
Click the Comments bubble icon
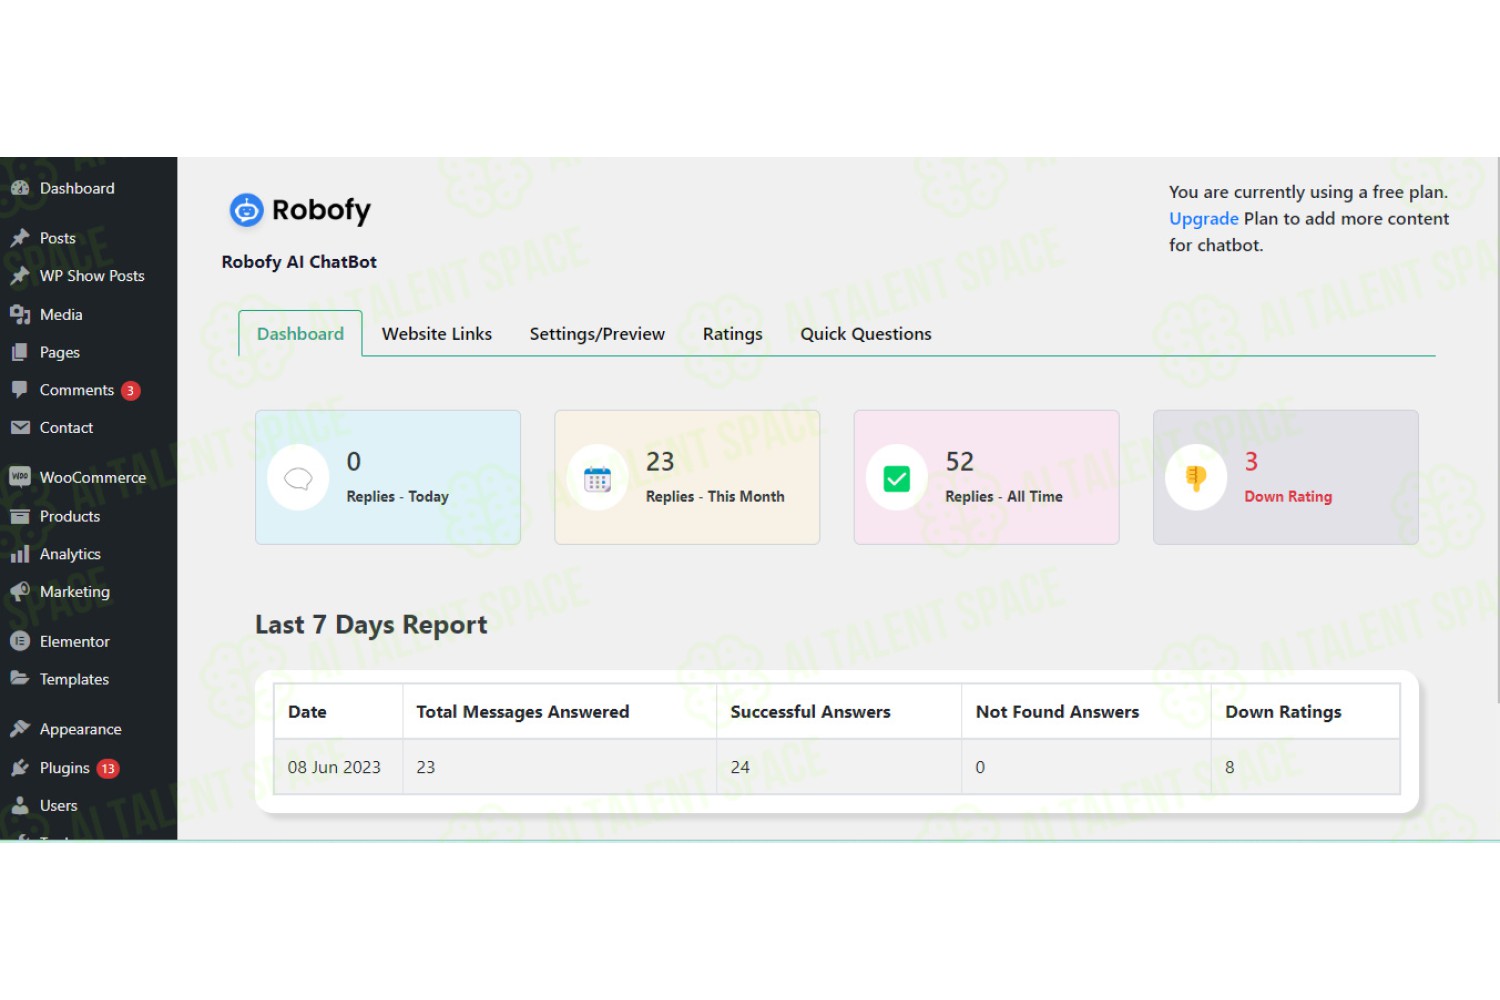coord(20,390)
